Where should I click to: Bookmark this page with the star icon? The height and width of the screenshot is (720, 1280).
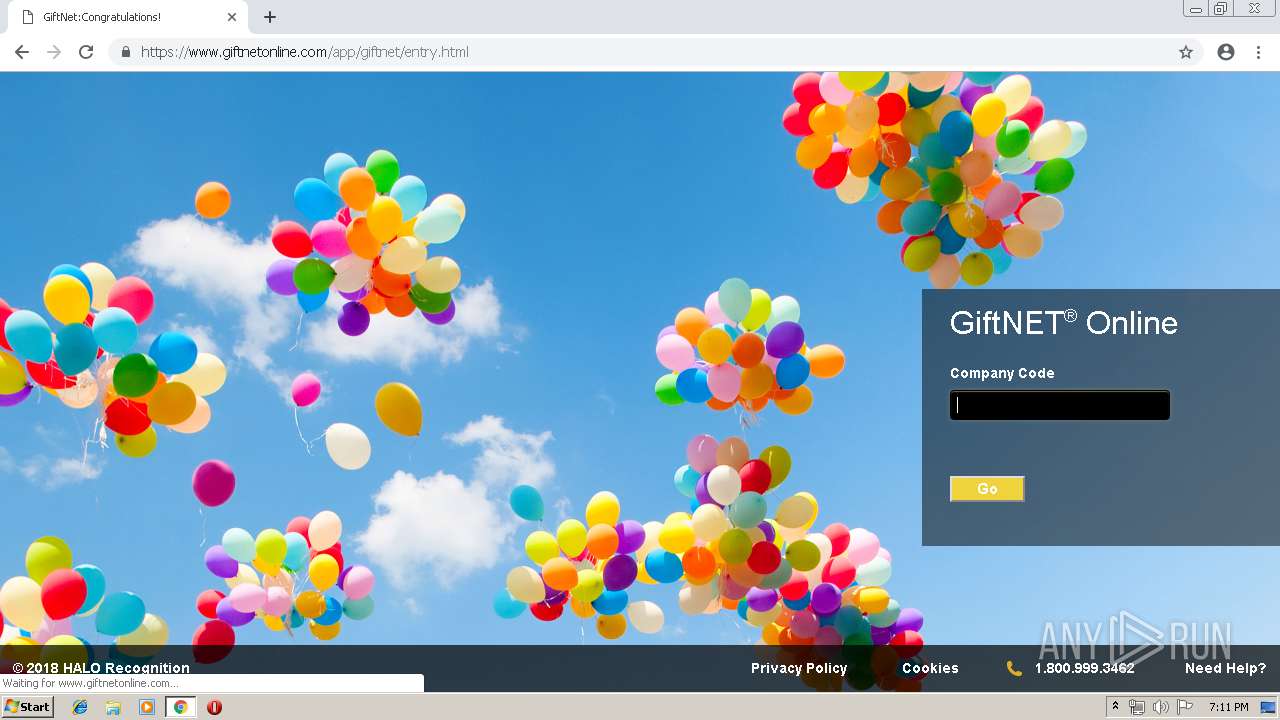1186,52
